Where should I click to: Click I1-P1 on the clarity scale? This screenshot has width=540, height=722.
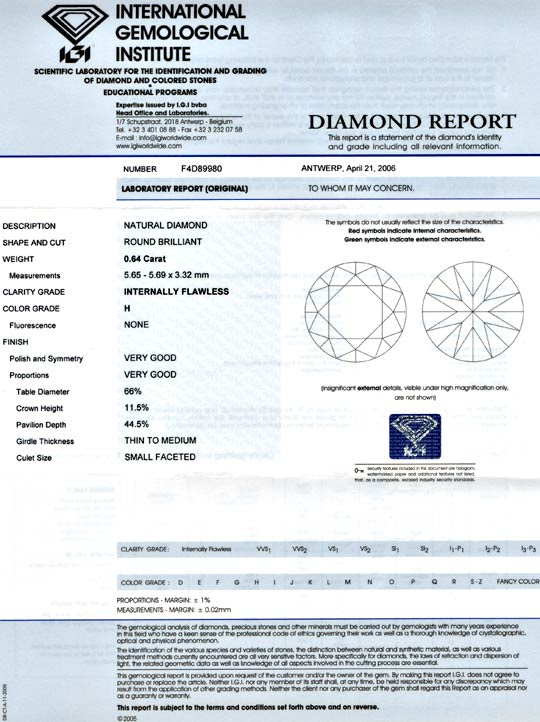457,549
